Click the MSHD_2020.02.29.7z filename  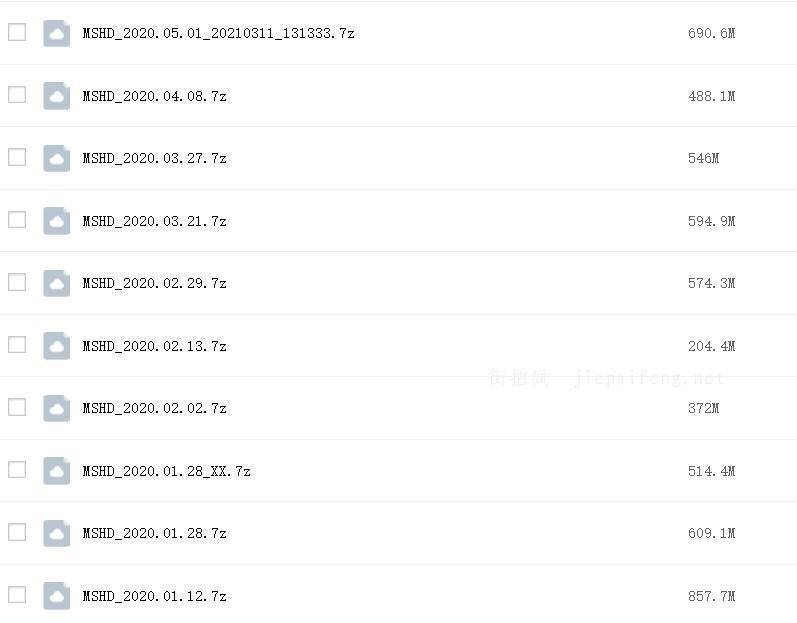point(154,284)
